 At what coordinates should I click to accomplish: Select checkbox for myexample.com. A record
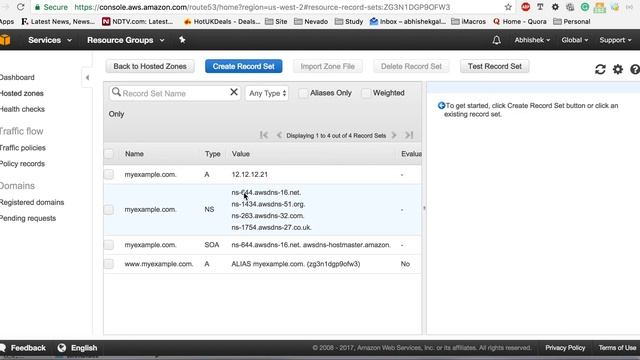(109, 174)
